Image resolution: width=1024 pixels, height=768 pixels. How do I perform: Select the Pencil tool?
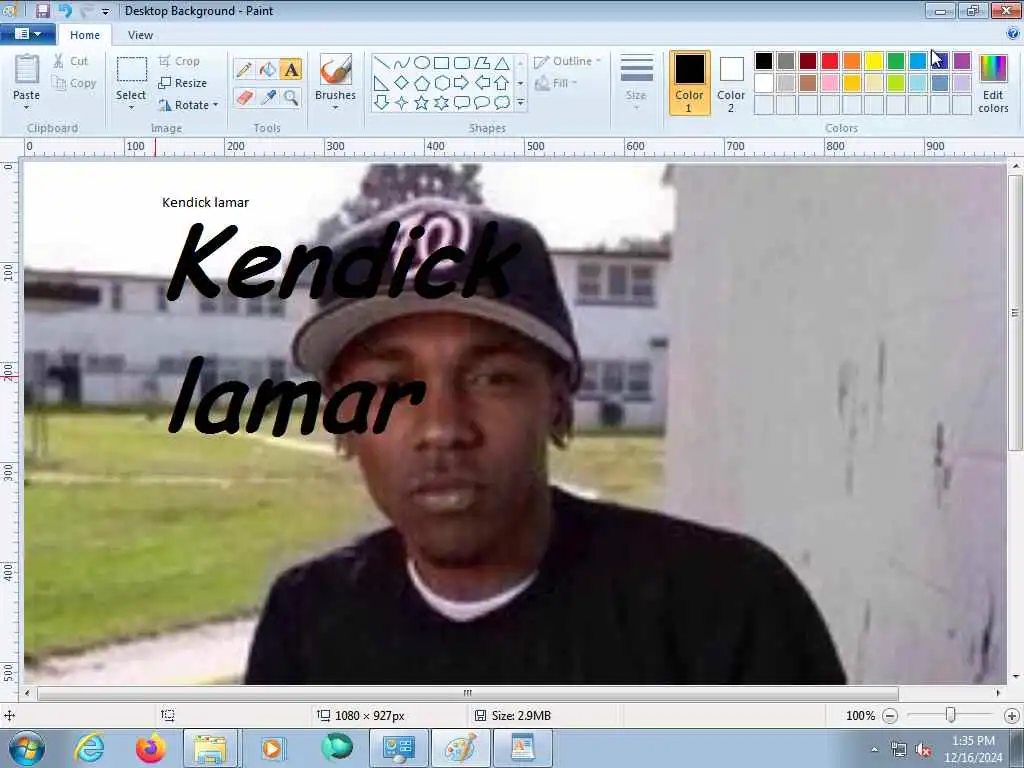(x=244, y=69)
